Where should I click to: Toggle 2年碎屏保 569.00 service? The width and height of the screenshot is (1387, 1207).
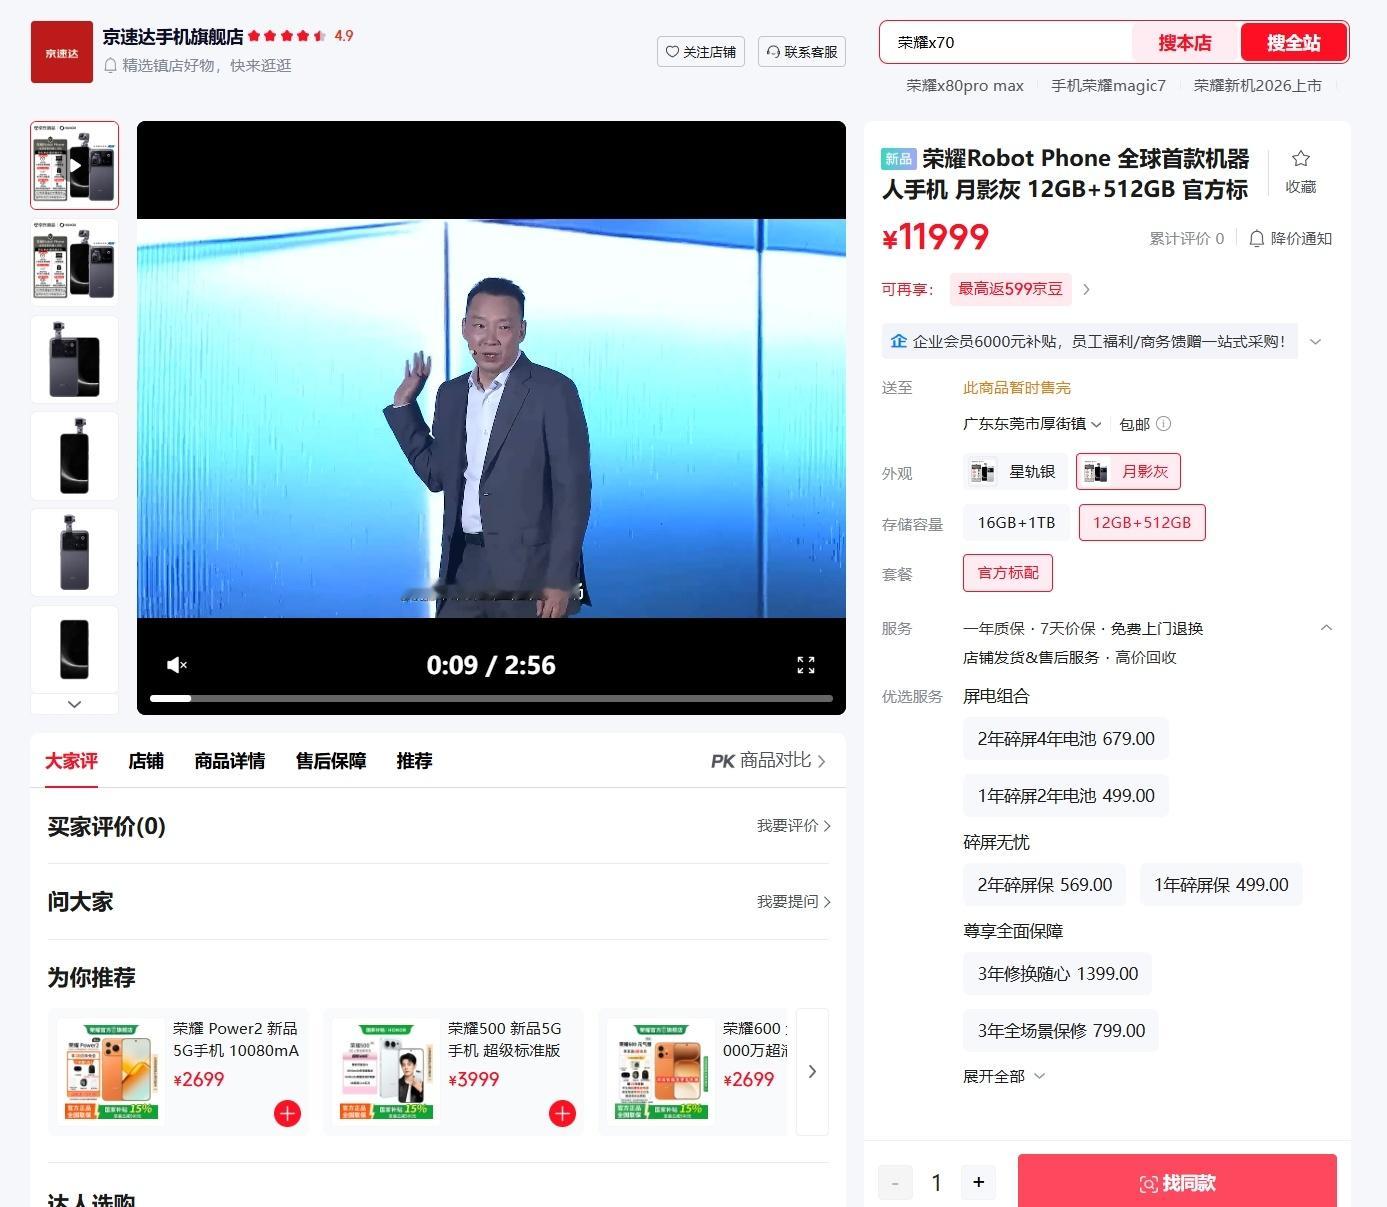tap(1045, 885)
